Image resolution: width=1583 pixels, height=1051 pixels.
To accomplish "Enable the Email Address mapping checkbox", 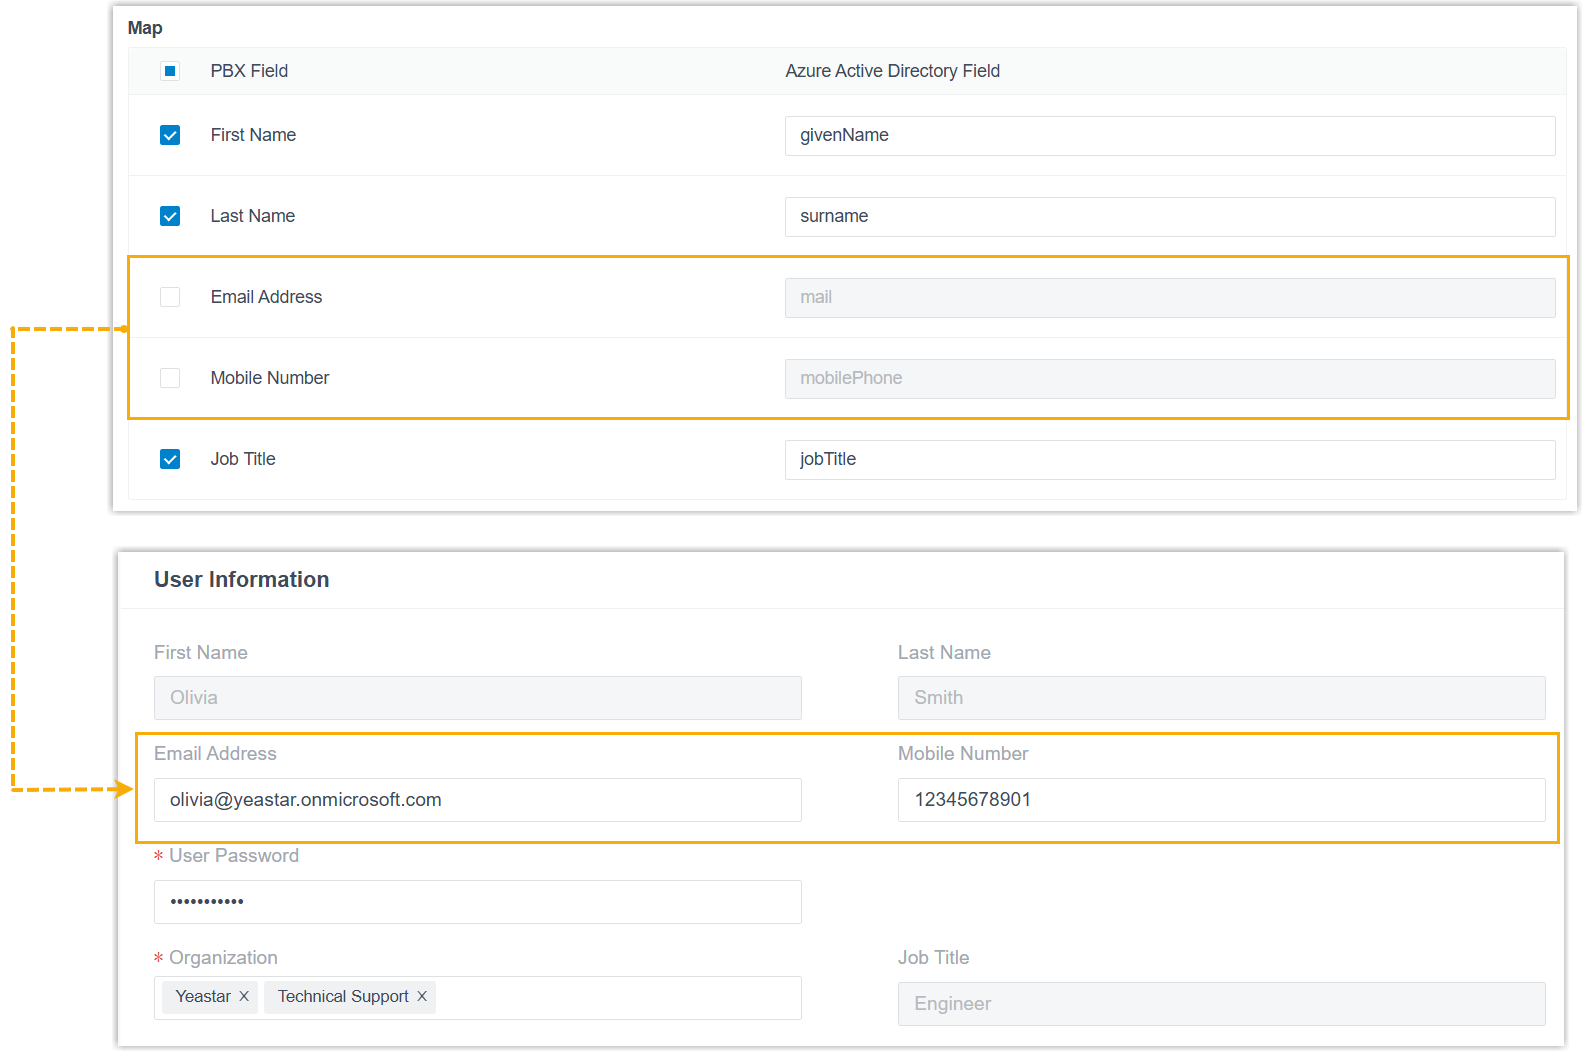I will 170,297.
